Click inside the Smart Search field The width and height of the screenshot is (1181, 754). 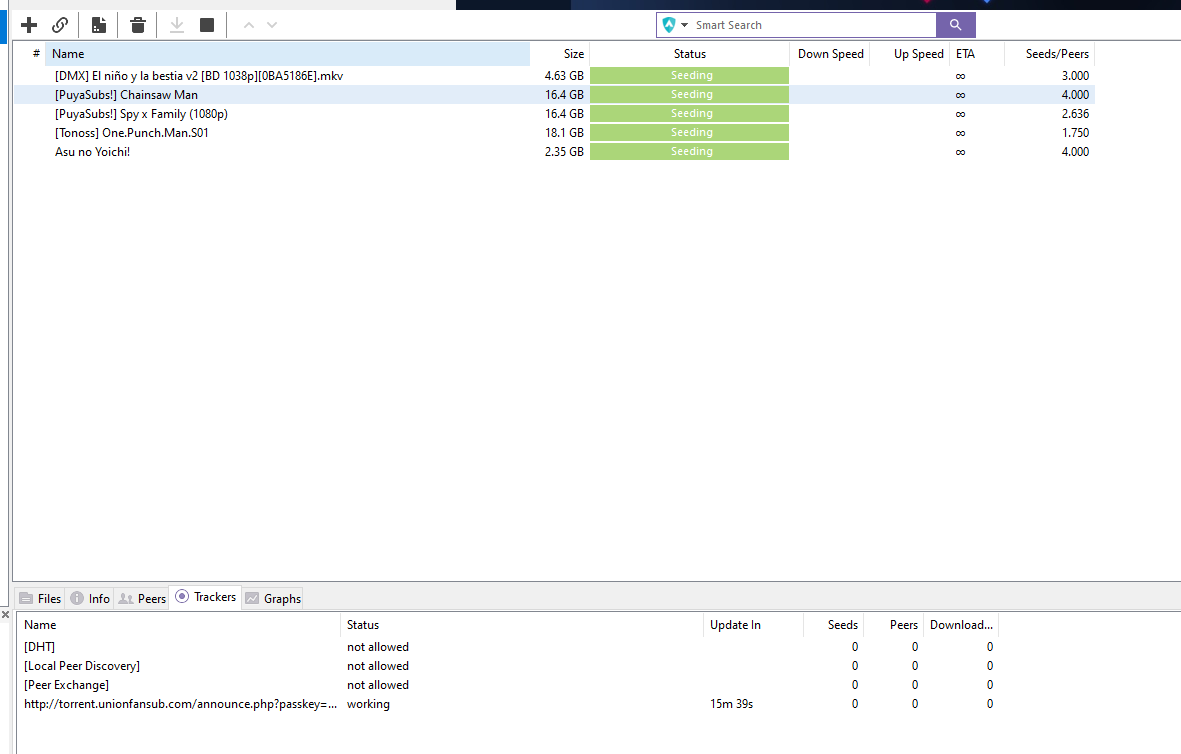(x=813, y=25)
